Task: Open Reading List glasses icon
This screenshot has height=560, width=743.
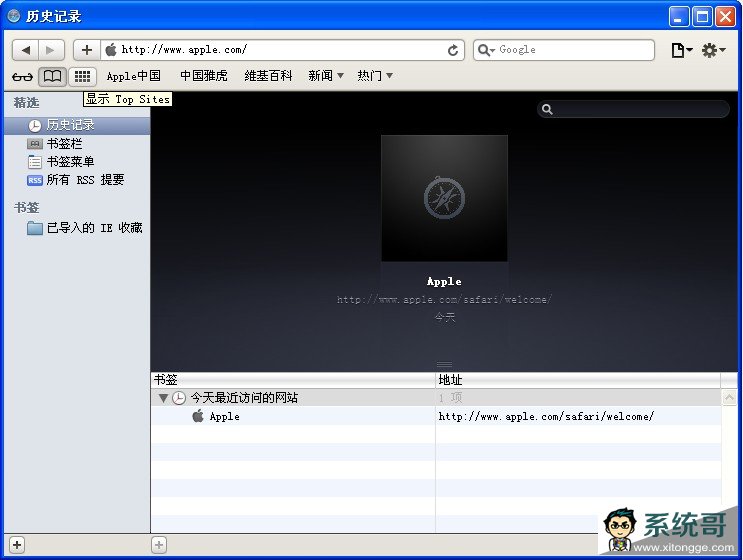Action: pos(22,76)
